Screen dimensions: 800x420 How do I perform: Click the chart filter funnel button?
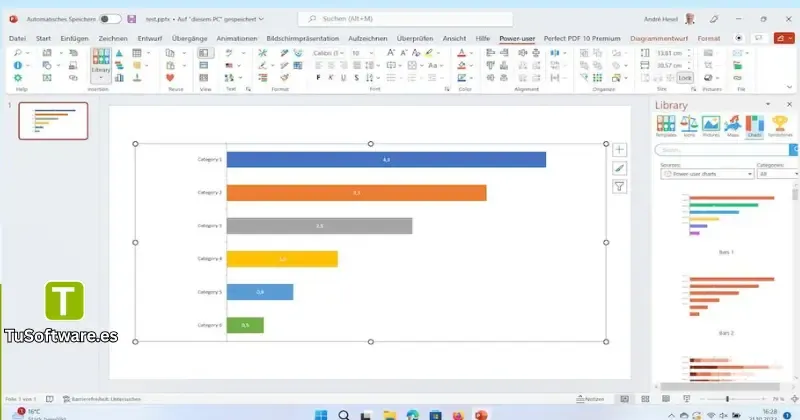[619, 187]
